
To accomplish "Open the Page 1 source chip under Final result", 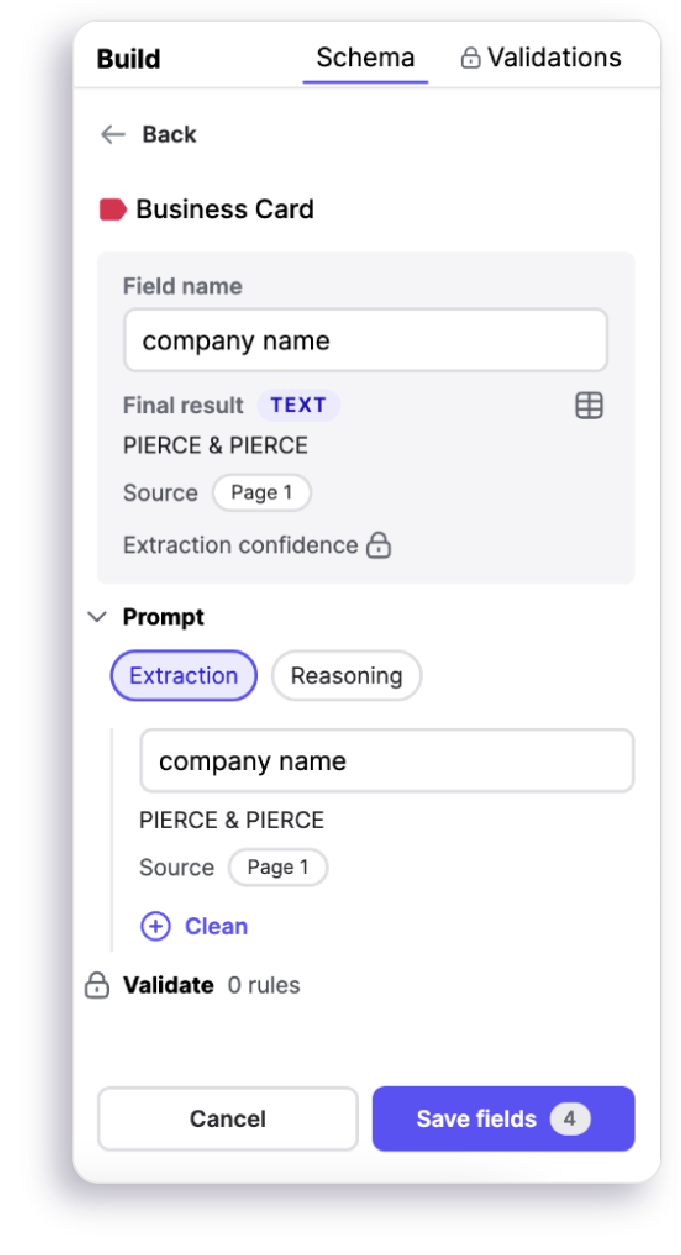I will [x=262, y=493].
